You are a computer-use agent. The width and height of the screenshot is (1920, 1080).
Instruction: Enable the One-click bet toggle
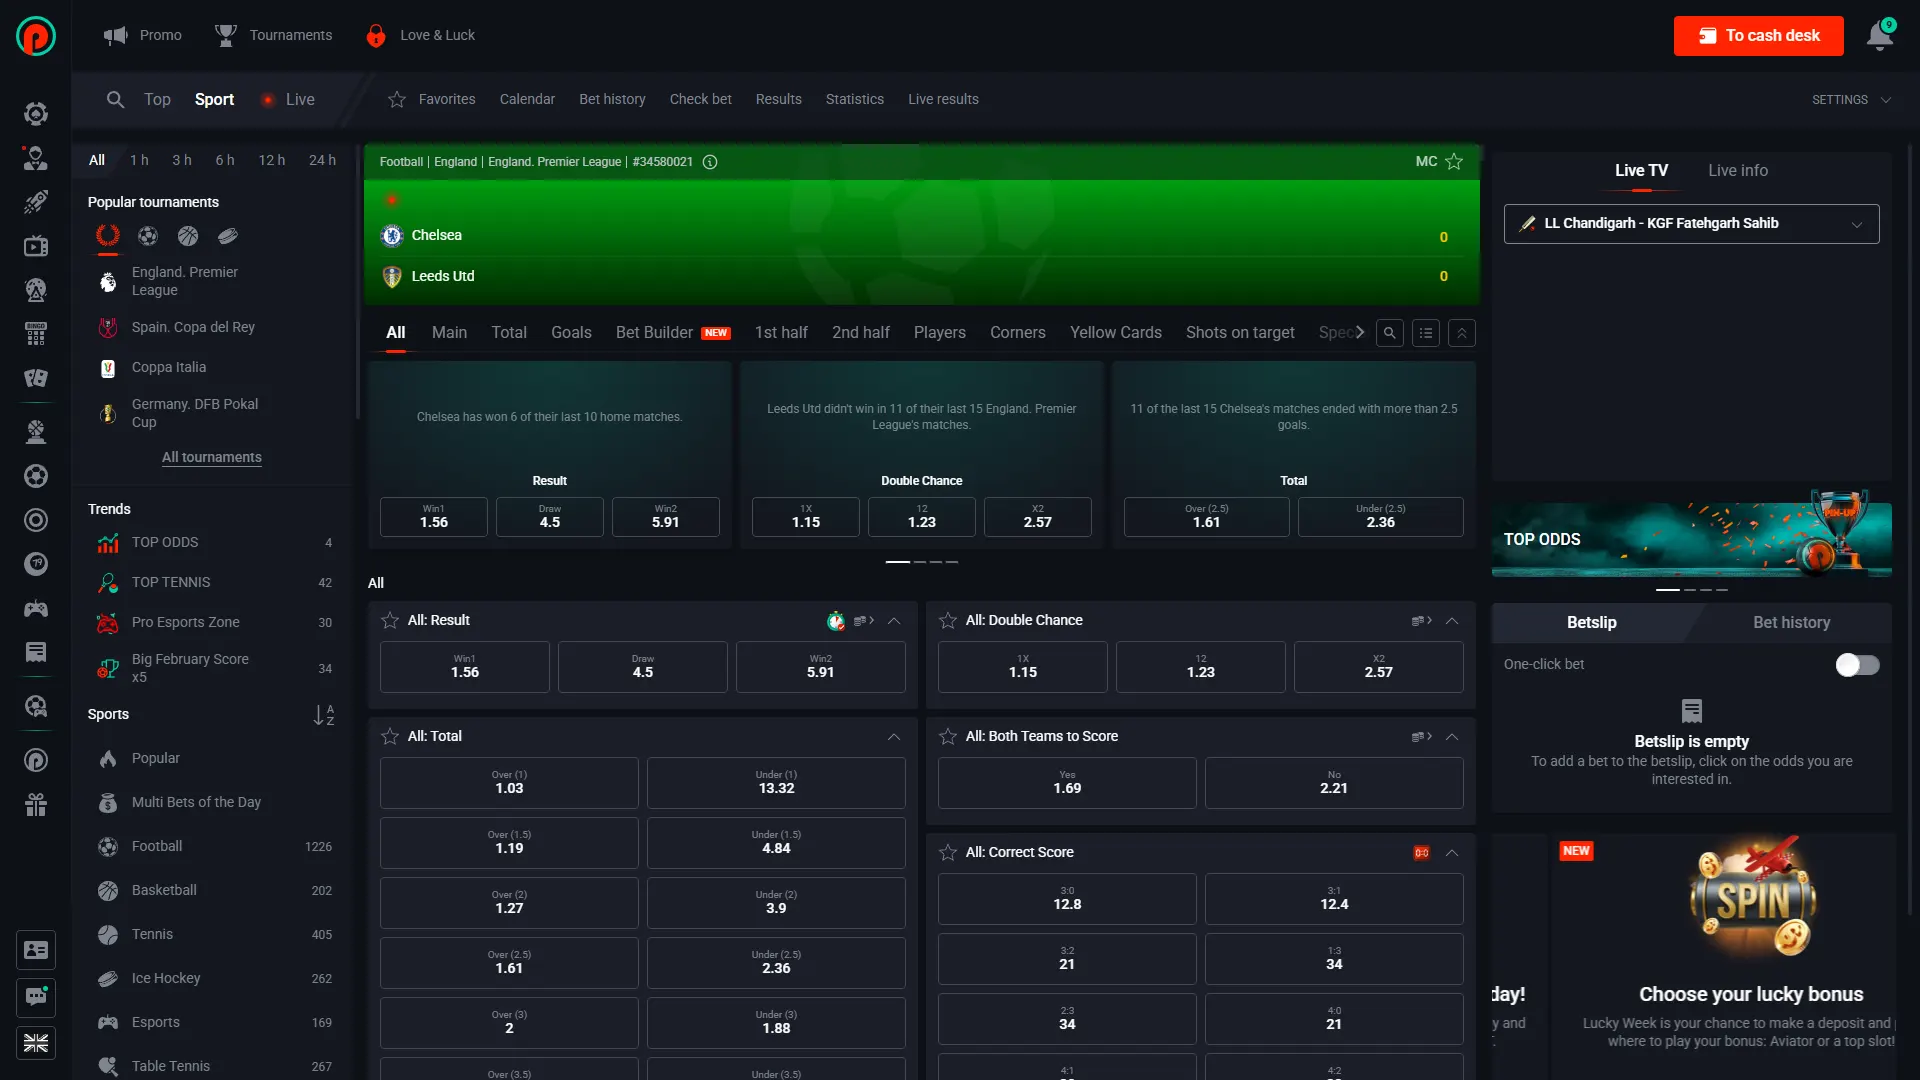[1857, 665]
